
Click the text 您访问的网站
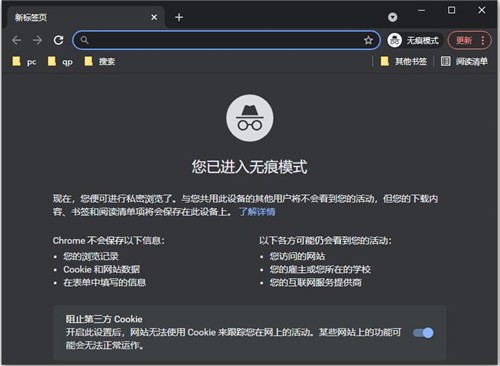click(297, 256)
